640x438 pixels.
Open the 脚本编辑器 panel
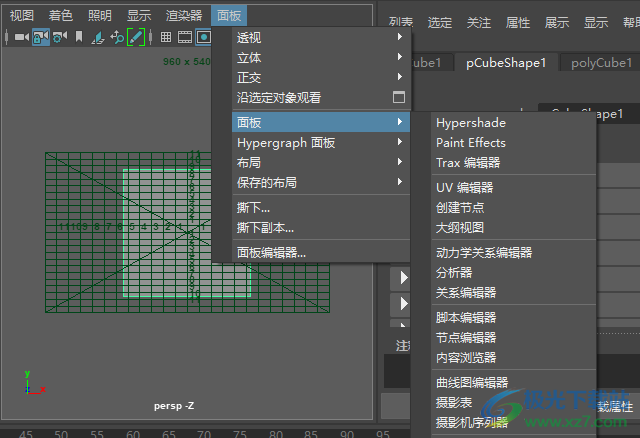(x=513, y=318)
